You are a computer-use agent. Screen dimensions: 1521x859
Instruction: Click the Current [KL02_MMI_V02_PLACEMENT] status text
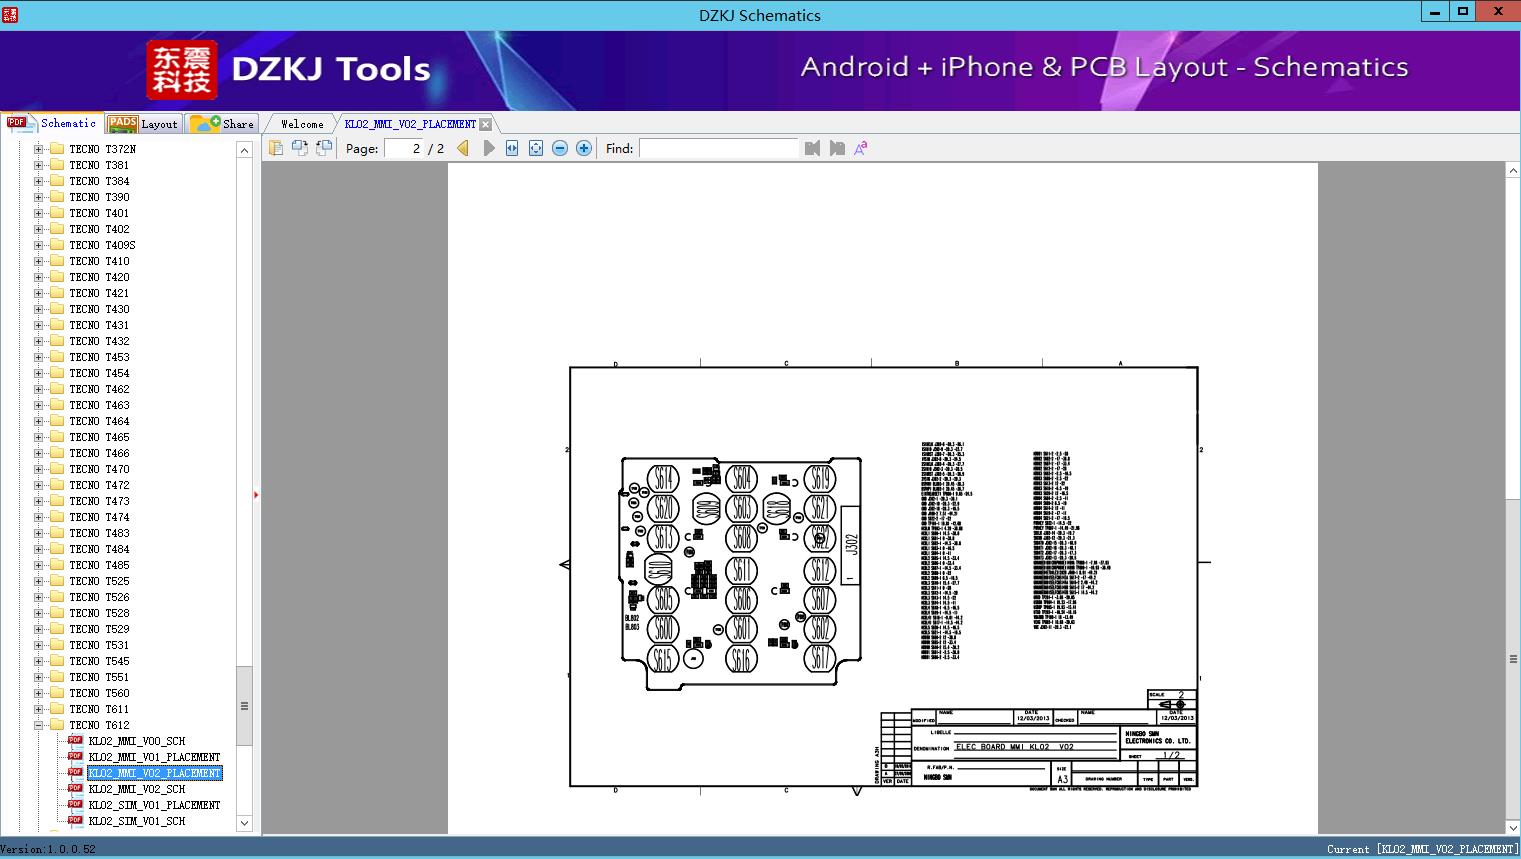point(1422,849)
